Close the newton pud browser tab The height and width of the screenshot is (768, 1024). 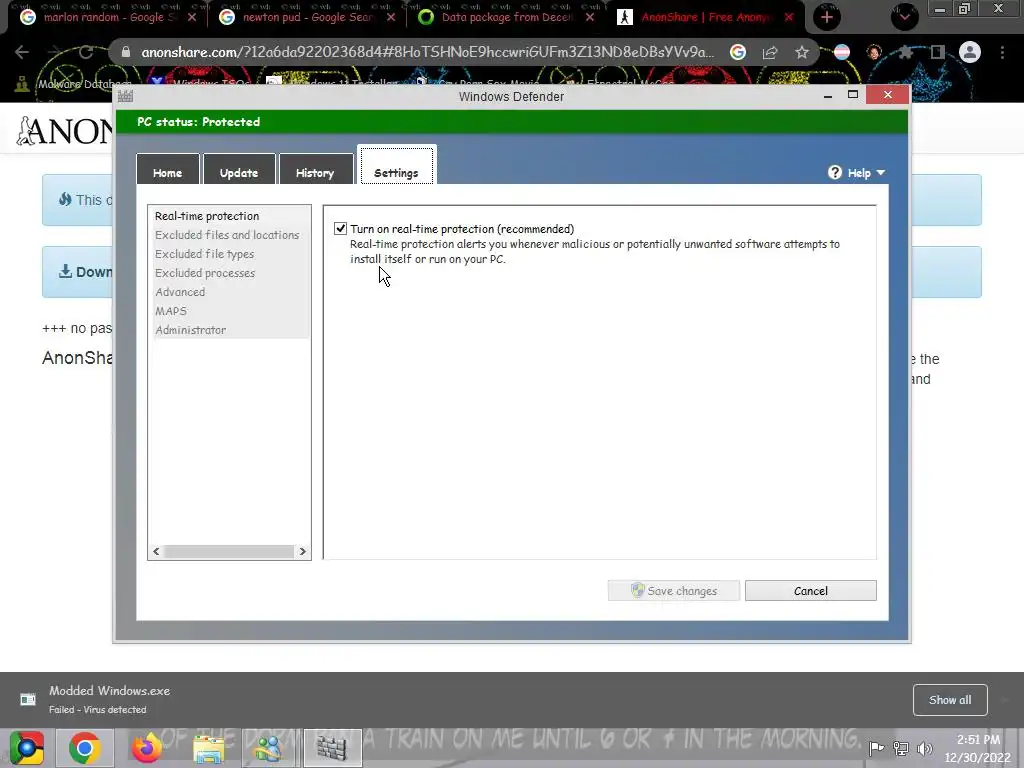tap(391, 18)
